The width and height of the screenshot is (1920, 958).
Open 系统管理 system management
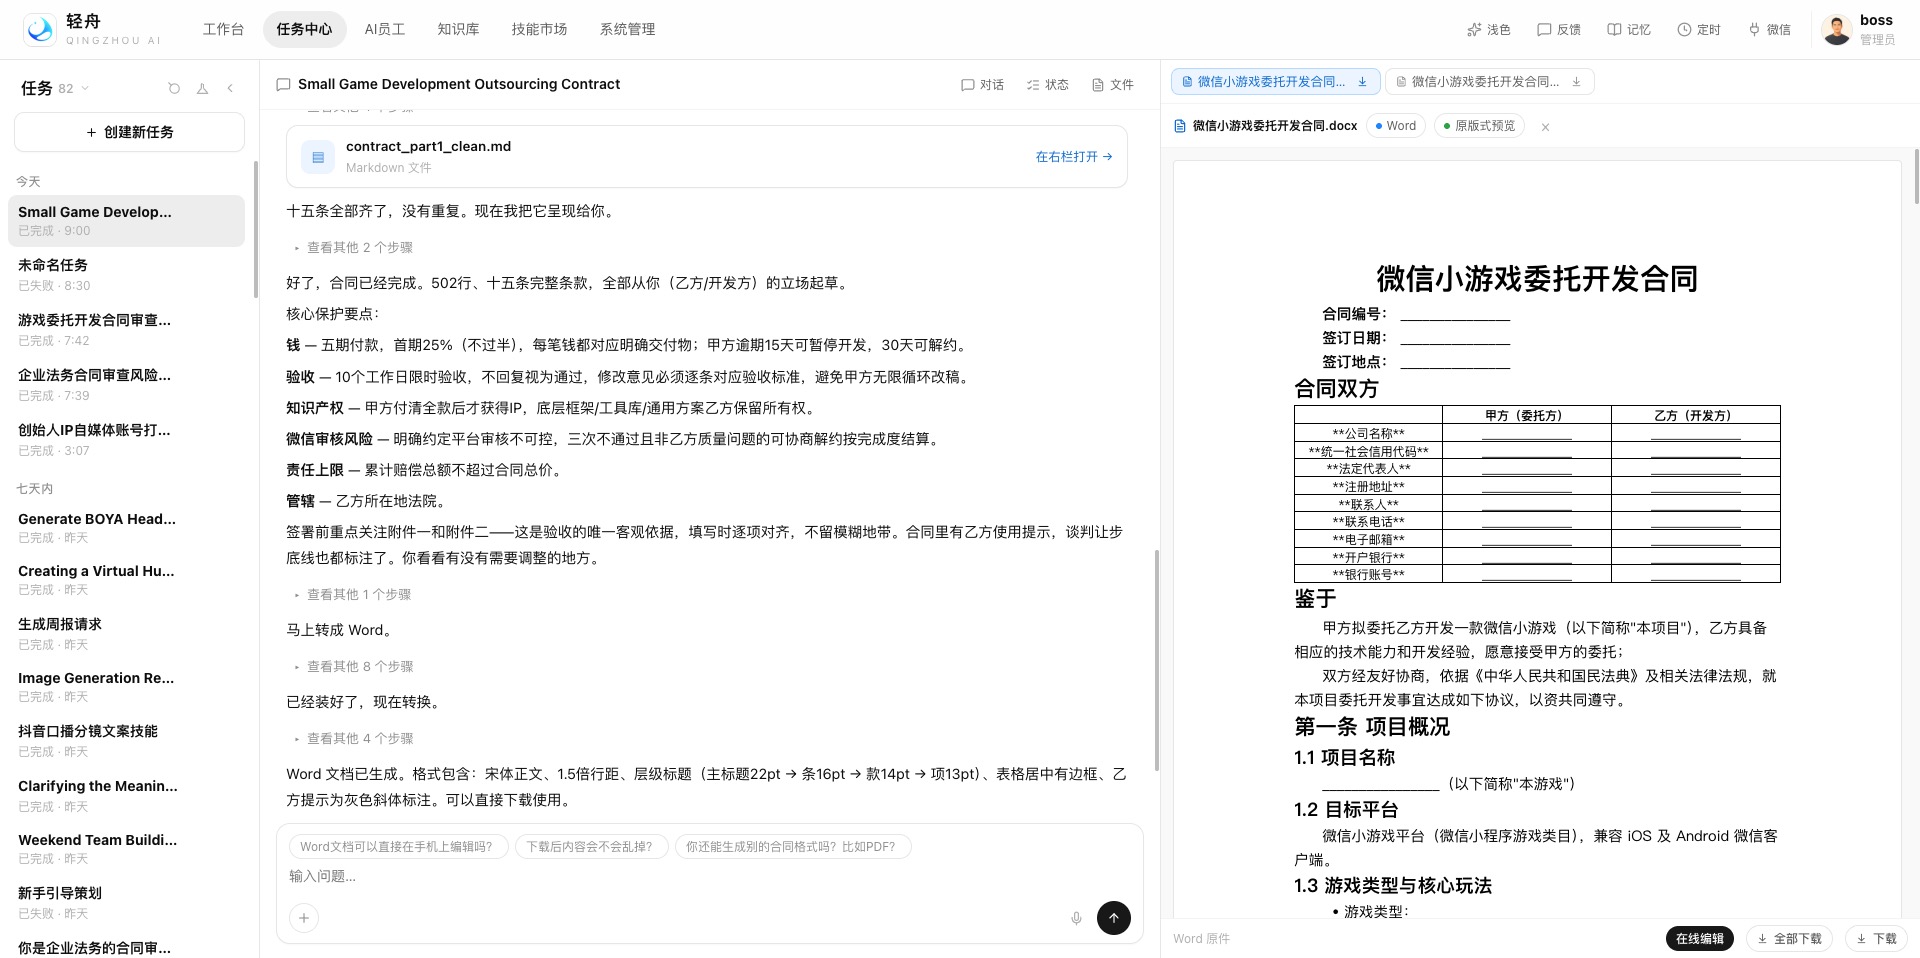pyautogui.click(x=627, y=29)
